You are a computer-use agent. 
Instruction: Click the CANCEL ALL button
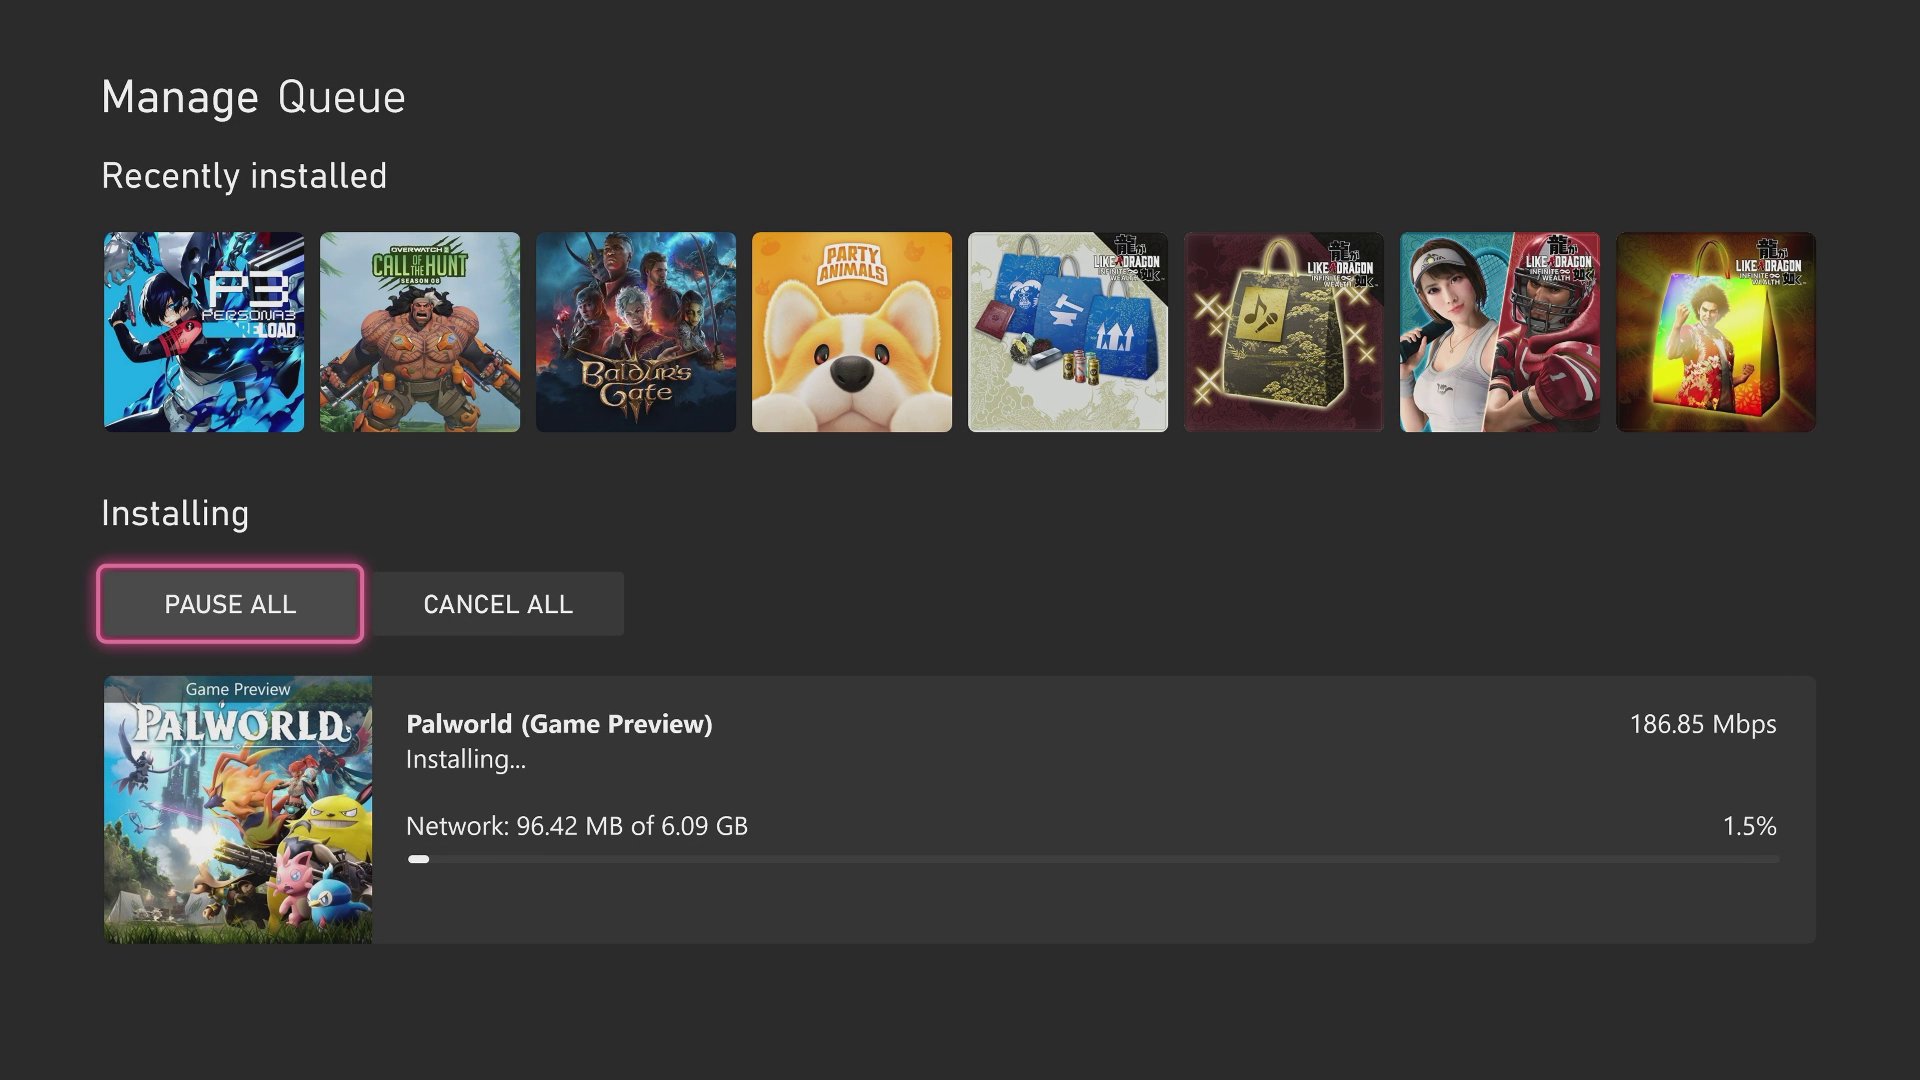[498, 603]
